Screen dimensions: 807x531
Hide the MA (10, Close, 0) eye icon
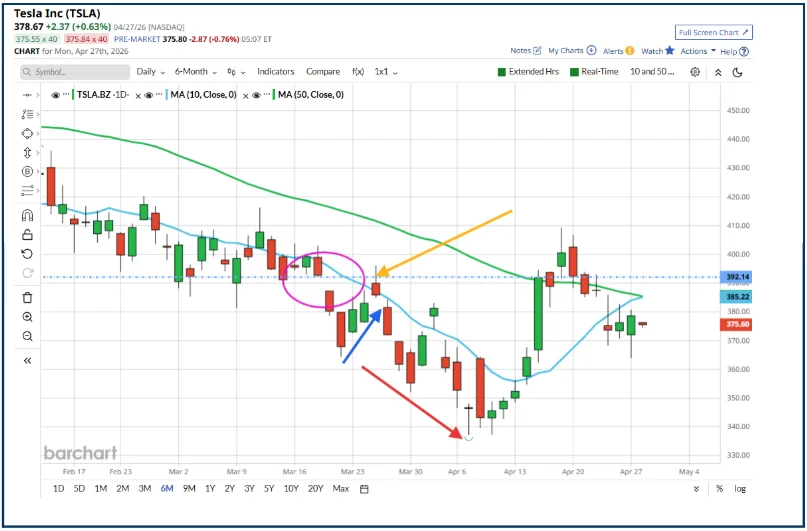[149, 95]
